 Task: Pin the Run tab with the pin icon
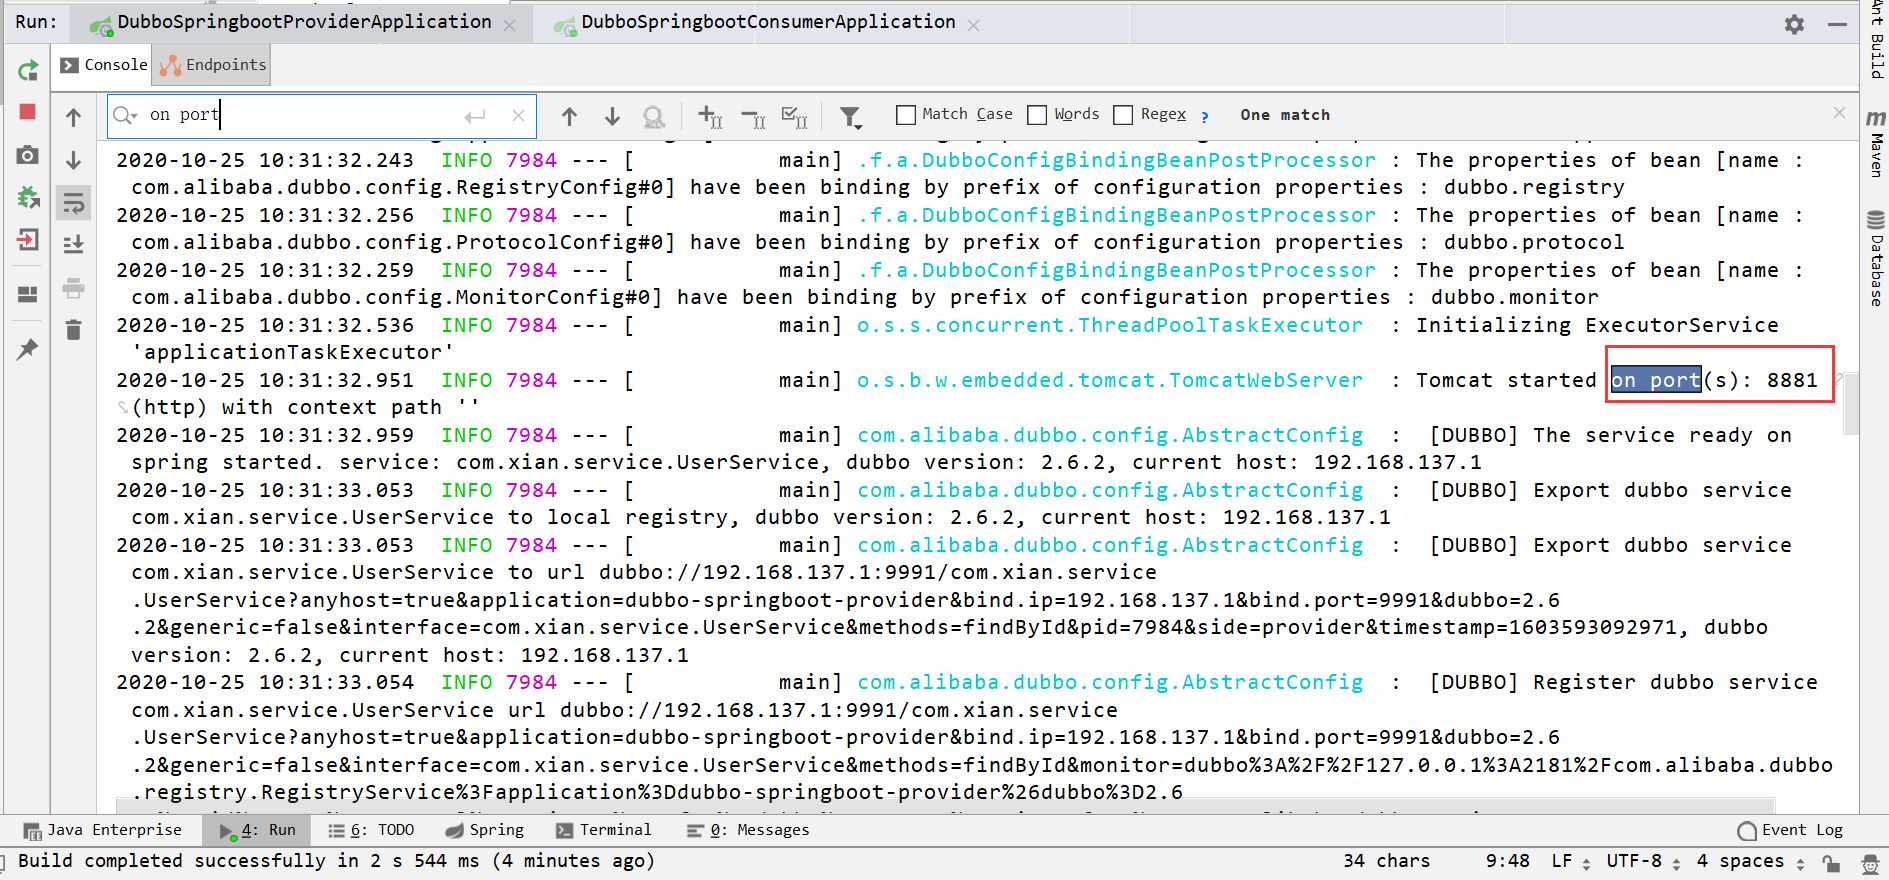(x=28, y=349)
